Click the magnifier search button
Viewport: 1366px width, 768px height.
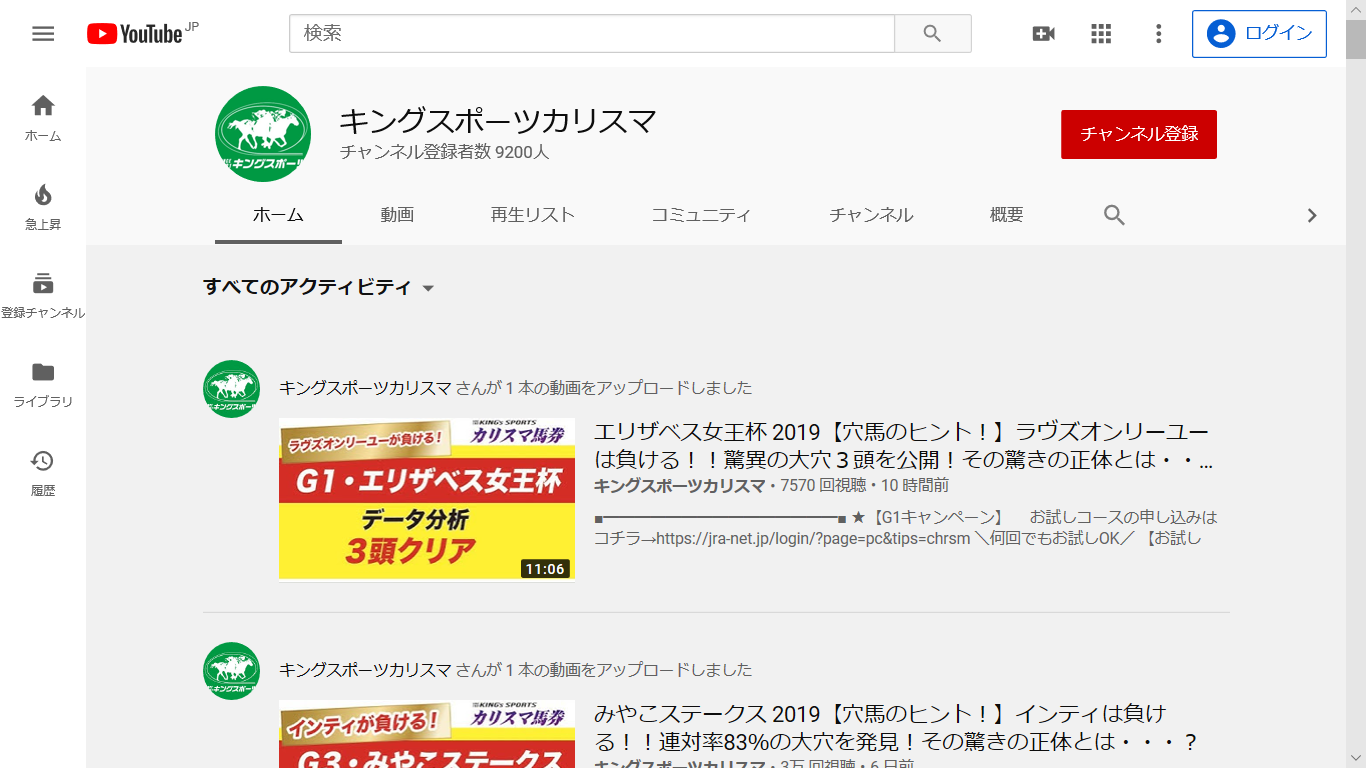pyautogui.click(x=932, y=33)
